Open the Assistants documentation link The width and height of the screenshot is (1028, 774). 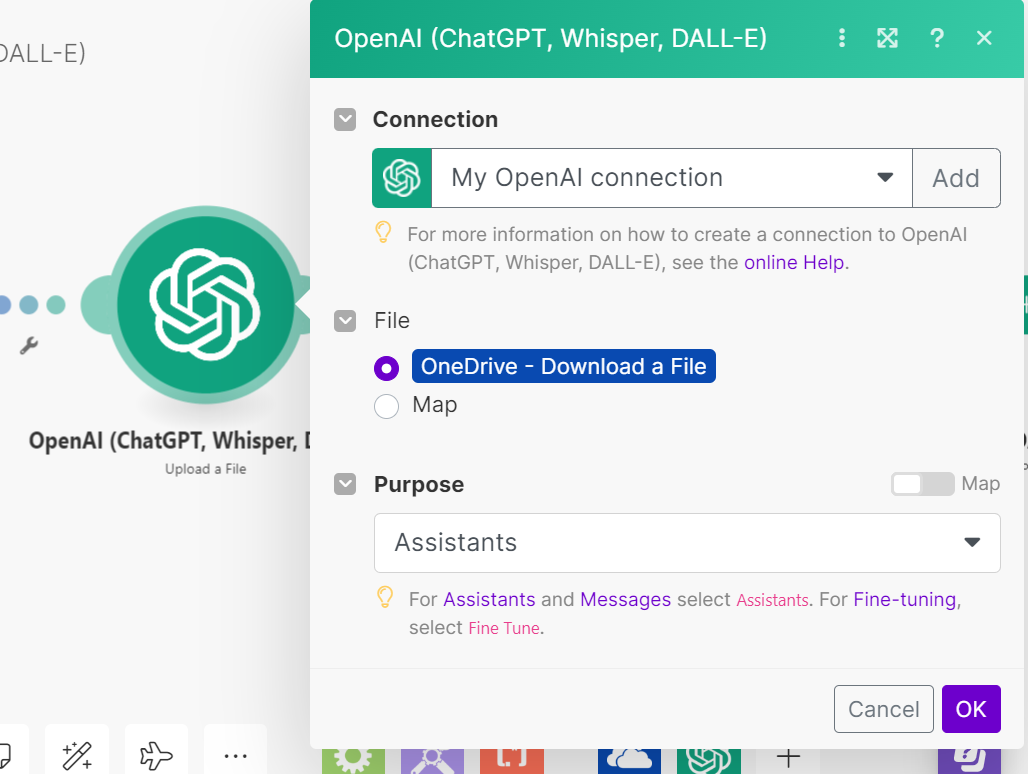tap(489, 600)
